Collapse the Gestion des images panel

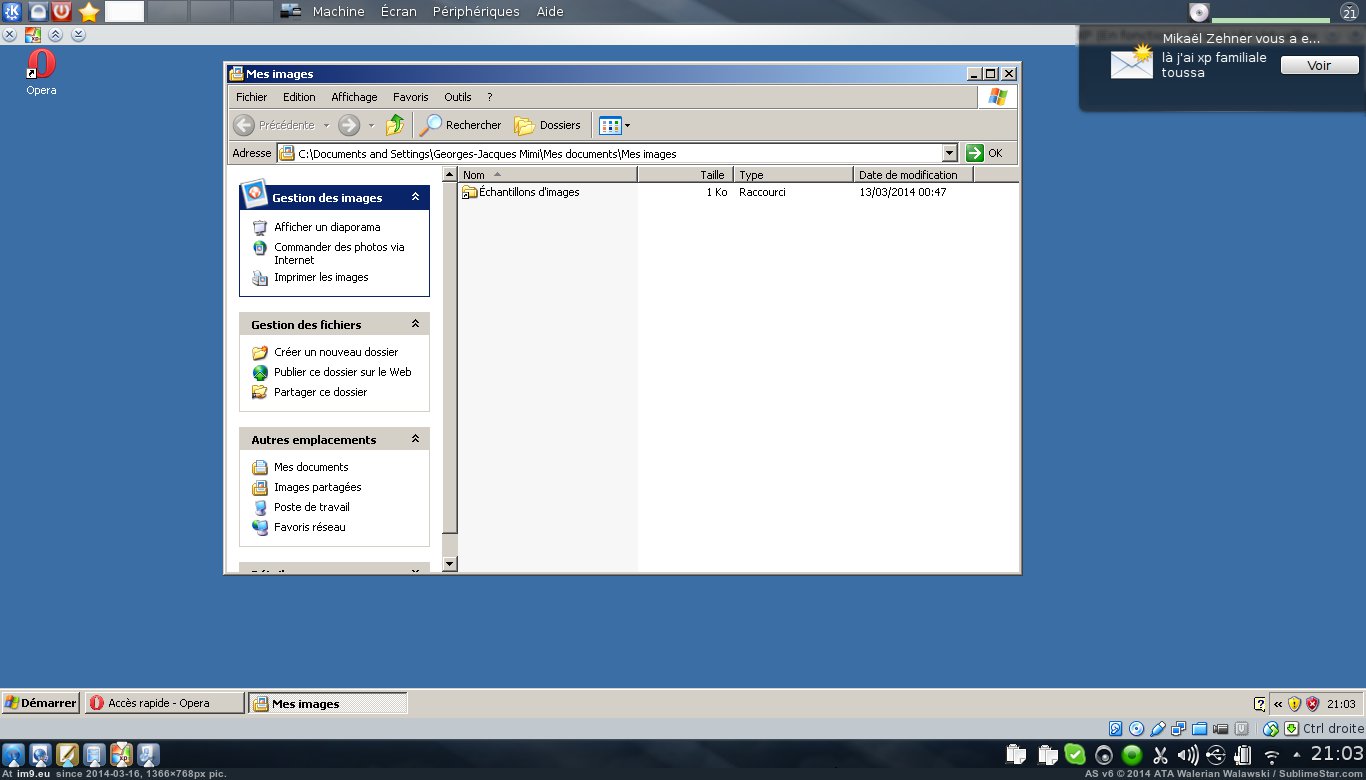point(416,198)
